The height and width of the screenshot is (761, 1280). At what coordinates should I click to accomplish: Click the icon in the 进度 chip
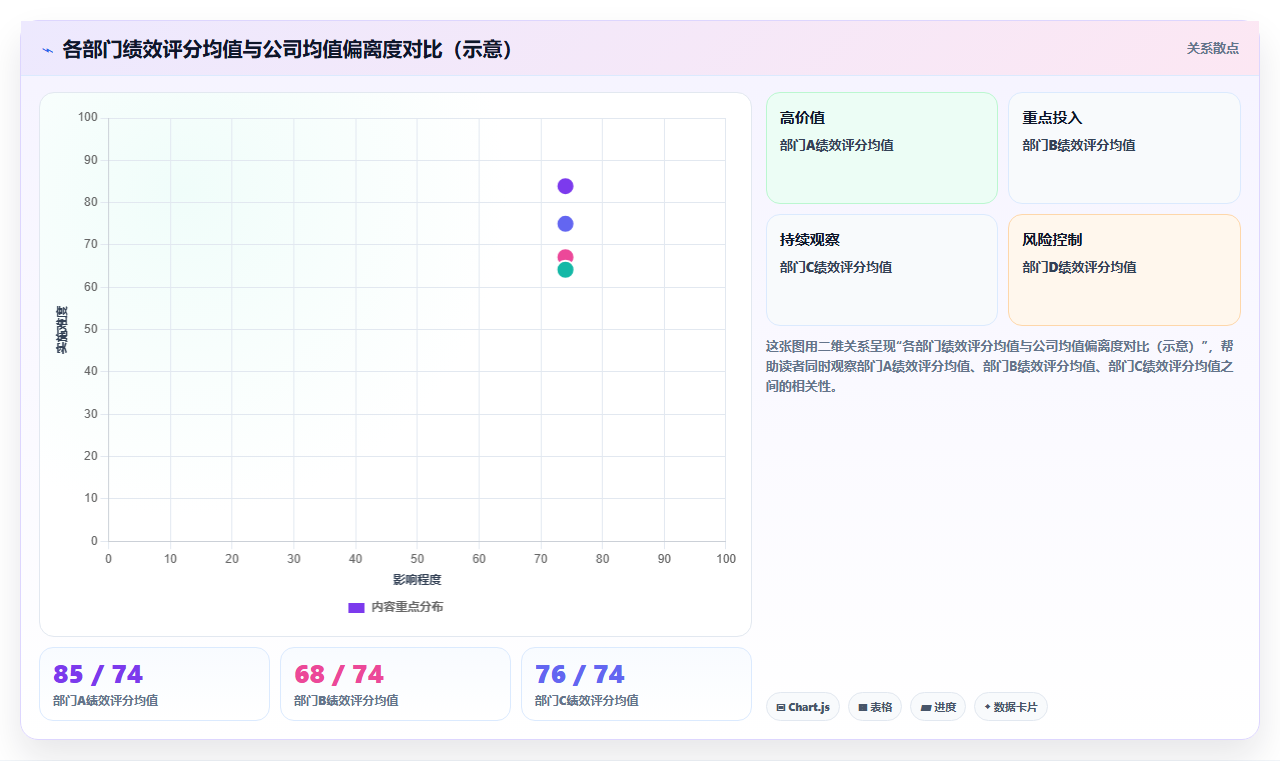(926, 707)
